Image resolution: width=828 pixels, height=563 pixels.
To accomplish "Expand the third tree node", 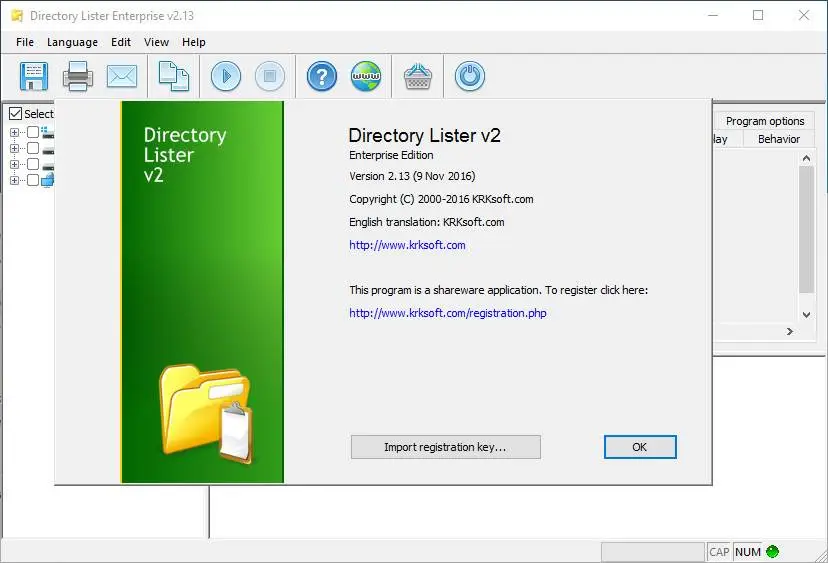I will click(x=14, y=164).
